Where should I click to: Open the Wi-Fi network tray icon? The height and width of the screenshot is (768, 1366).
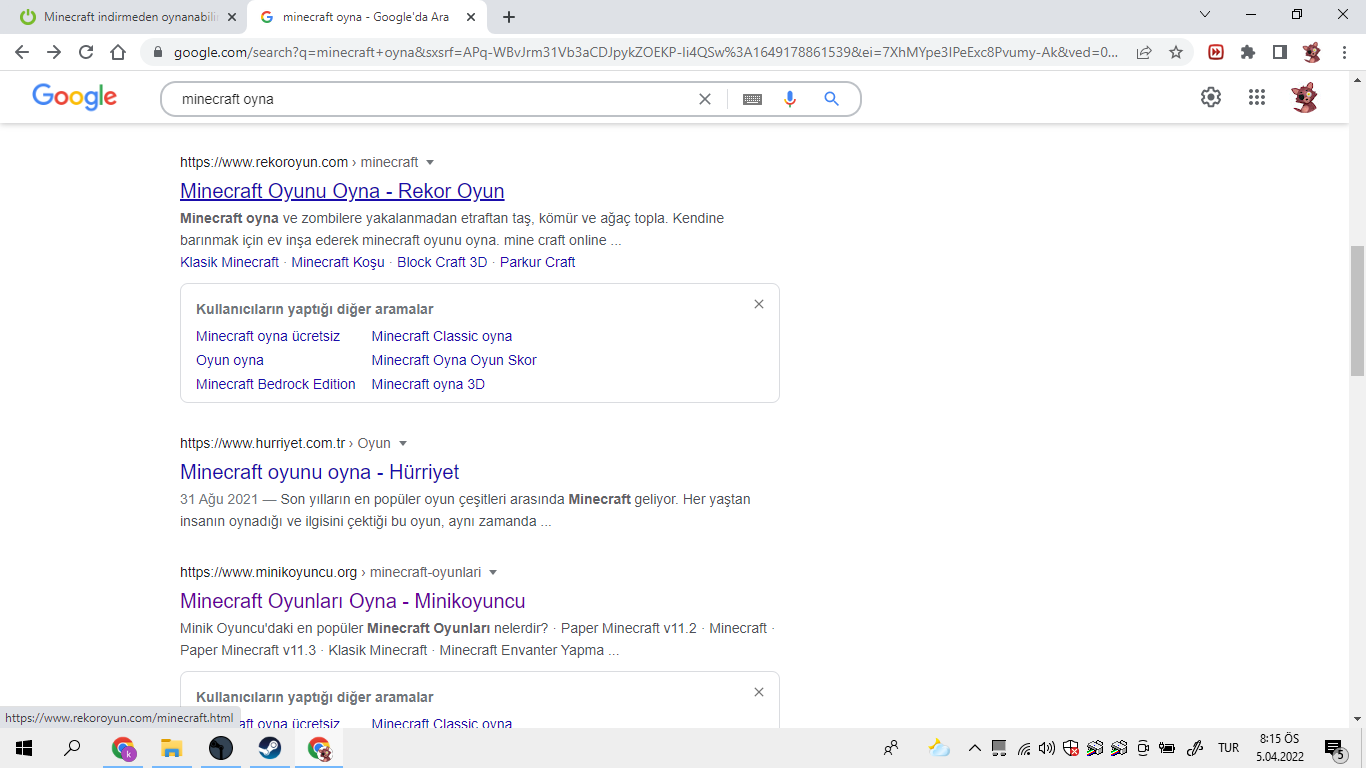click(1024, 748)
